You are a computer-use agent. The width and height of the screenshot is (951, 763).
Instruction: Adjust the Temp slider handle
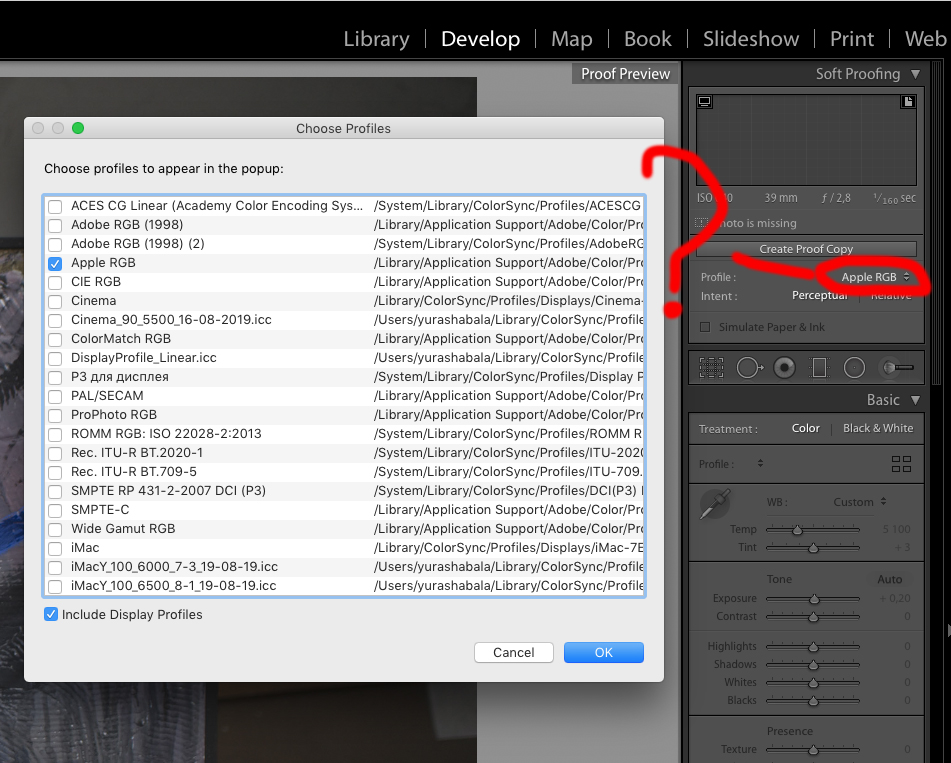[x=798, y=530]
